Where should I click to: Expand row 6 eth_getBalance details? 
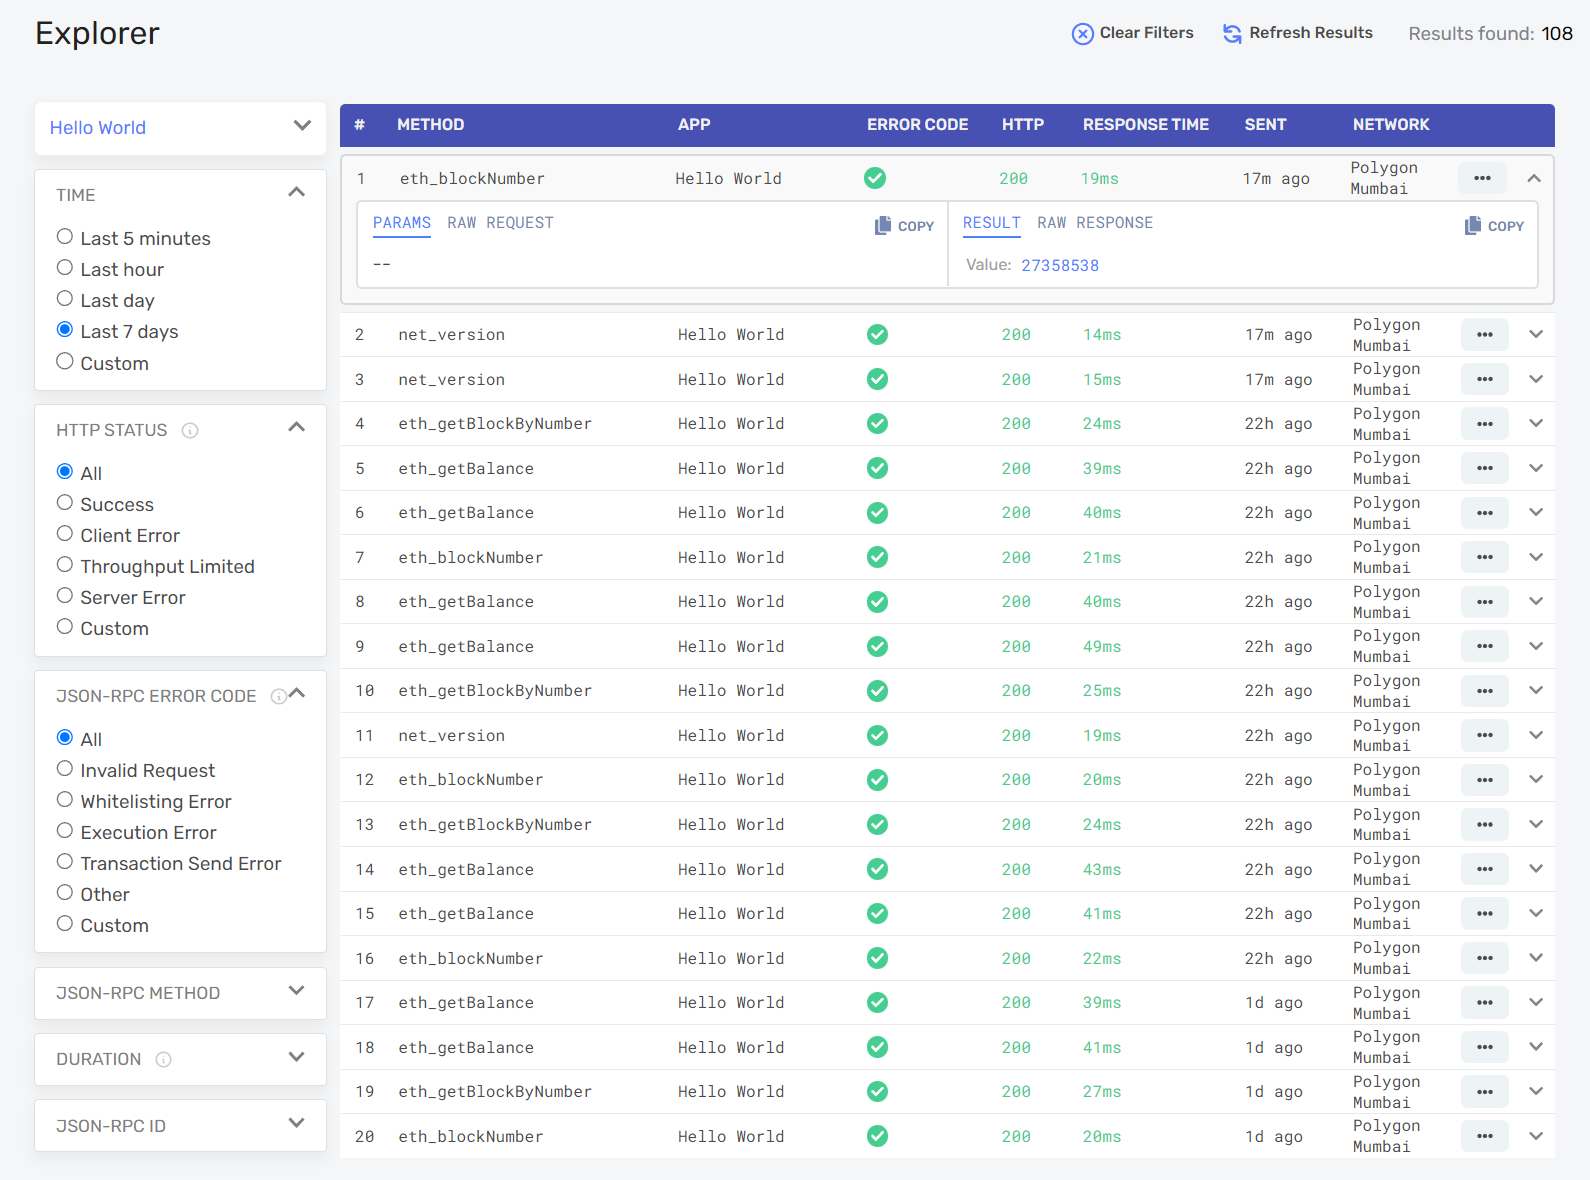(x=1536, y=512)
